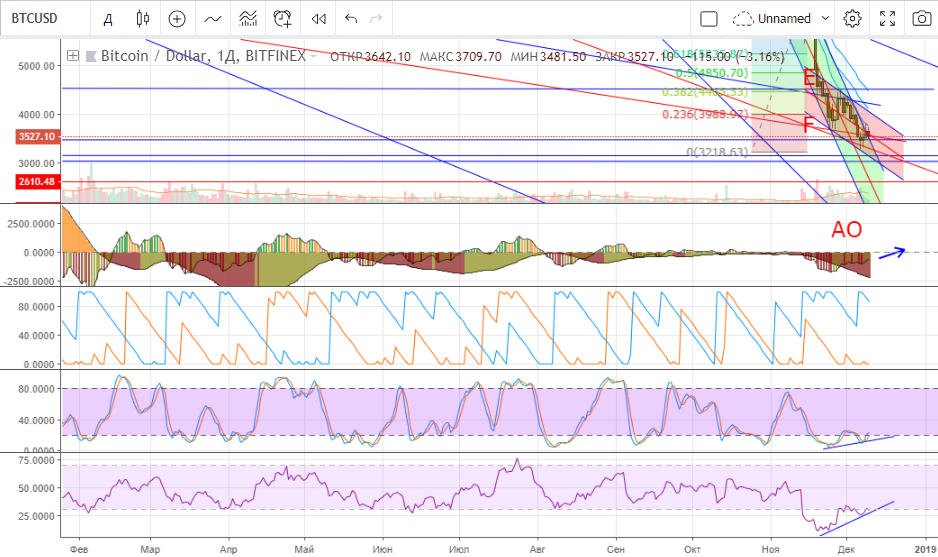This screenshot has width=938, height=557.
Task: Undo the last chart action
Action: click(350, 18)
